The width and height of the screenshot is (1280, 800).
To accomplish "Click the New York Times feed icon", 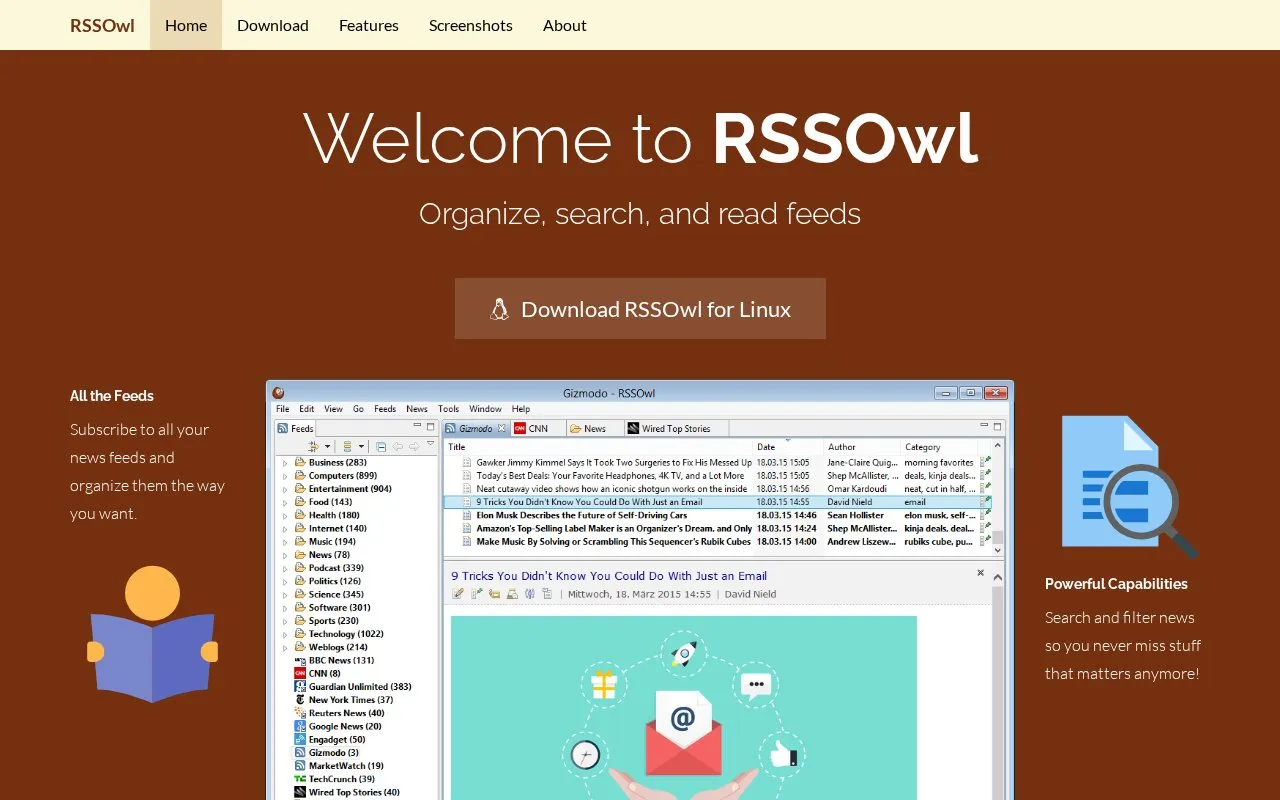I will 300,700.
